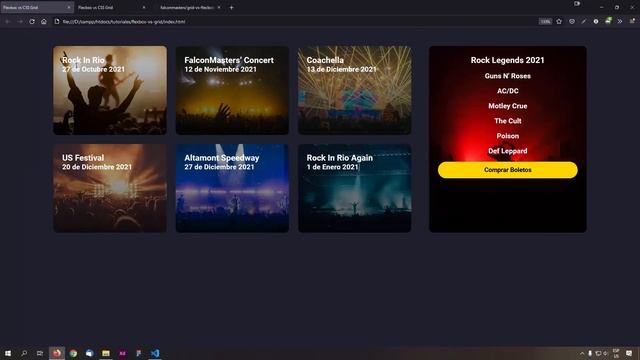Close the second Flexbox vs CSS Grid tab
The height and width of the screenshot is (360, 640).
coord(144,7)
